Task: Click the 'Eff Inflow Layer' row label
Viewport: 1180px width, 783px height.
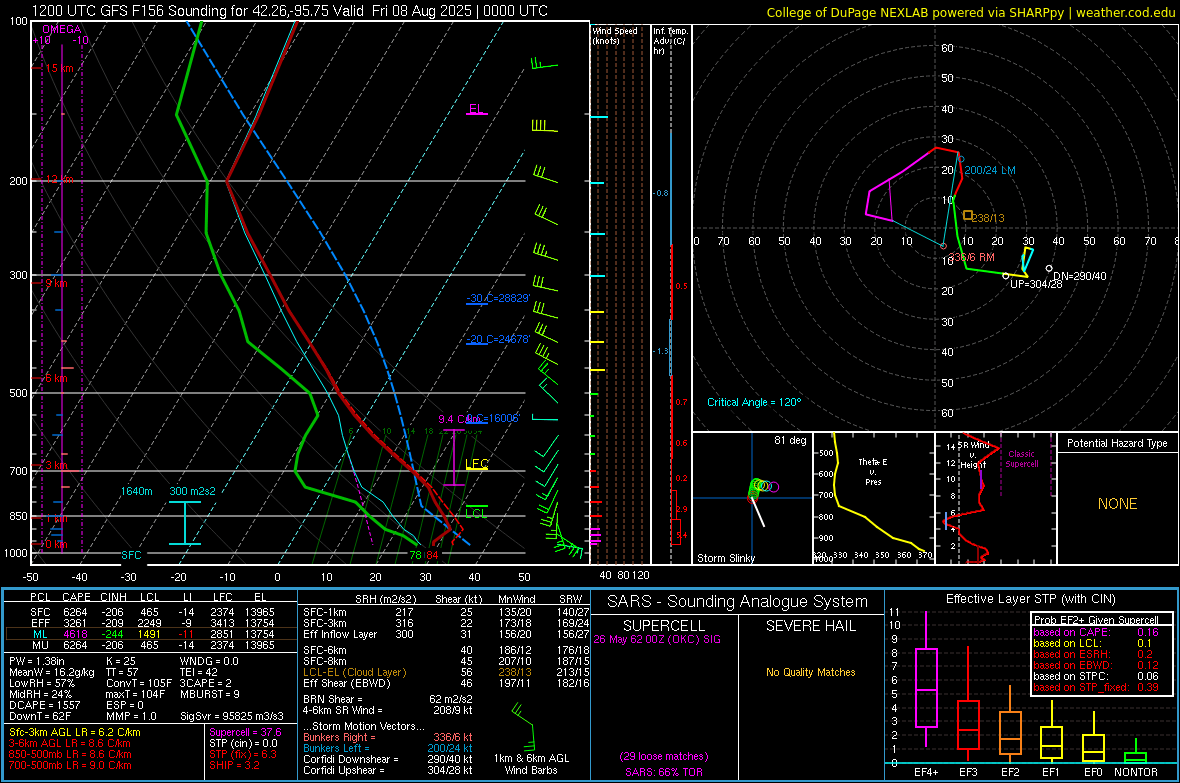Action: pos(339,634)
